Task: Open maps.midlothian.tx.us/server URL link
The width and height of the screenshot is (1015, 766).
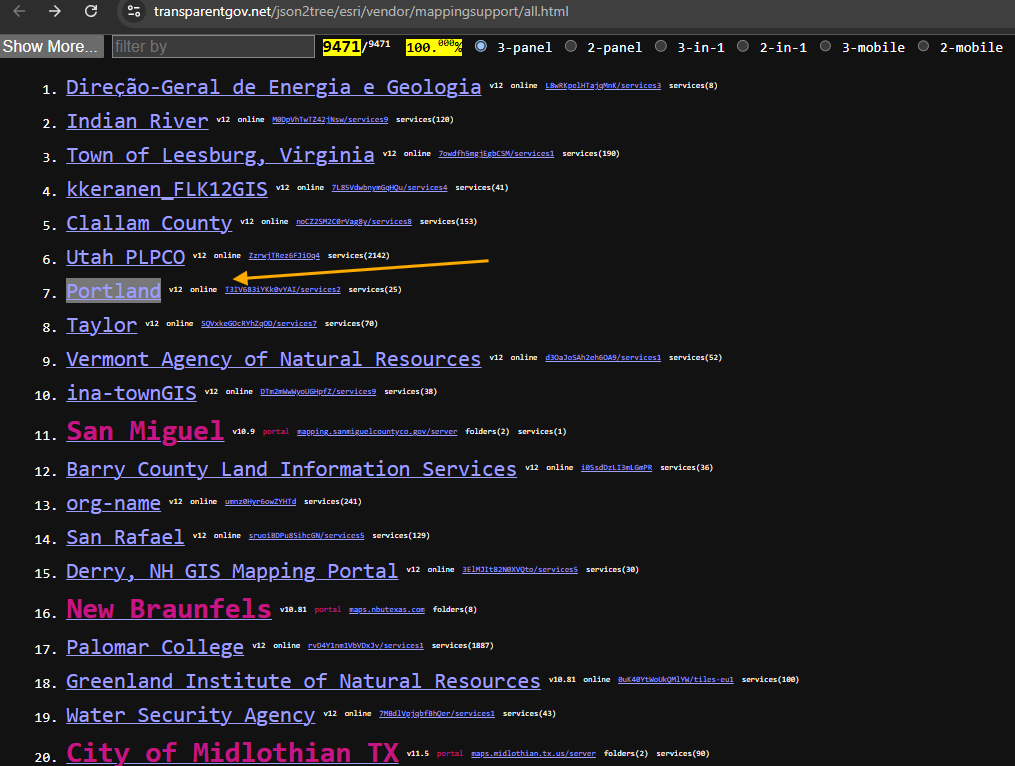Action: [533, 754]
